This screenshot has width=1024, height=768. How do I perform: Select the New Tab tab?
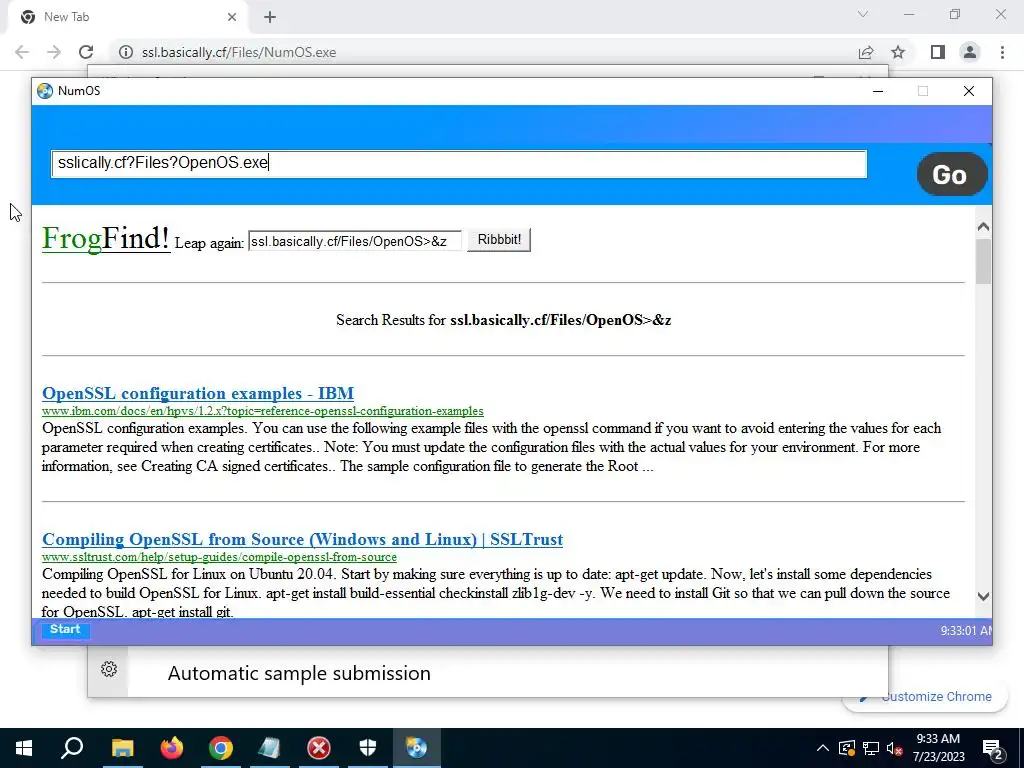pos(127,17)
